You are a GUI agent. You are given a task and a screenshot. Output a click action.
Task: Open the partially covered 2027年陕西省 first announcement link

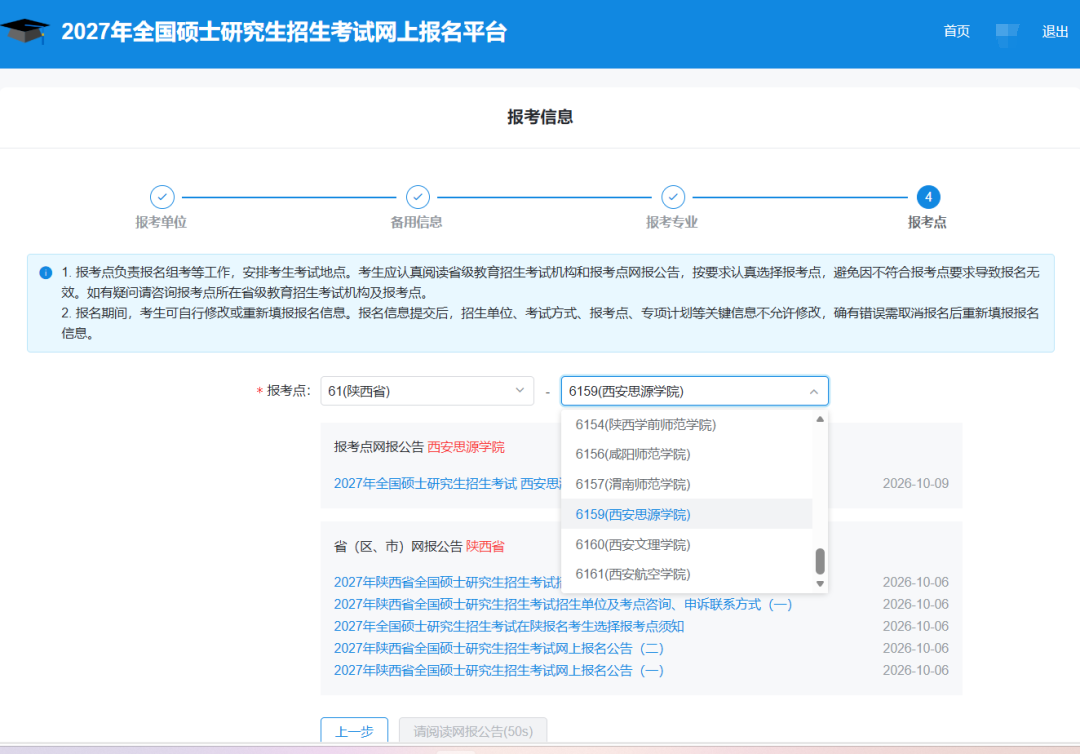click(x=448, y=583)
